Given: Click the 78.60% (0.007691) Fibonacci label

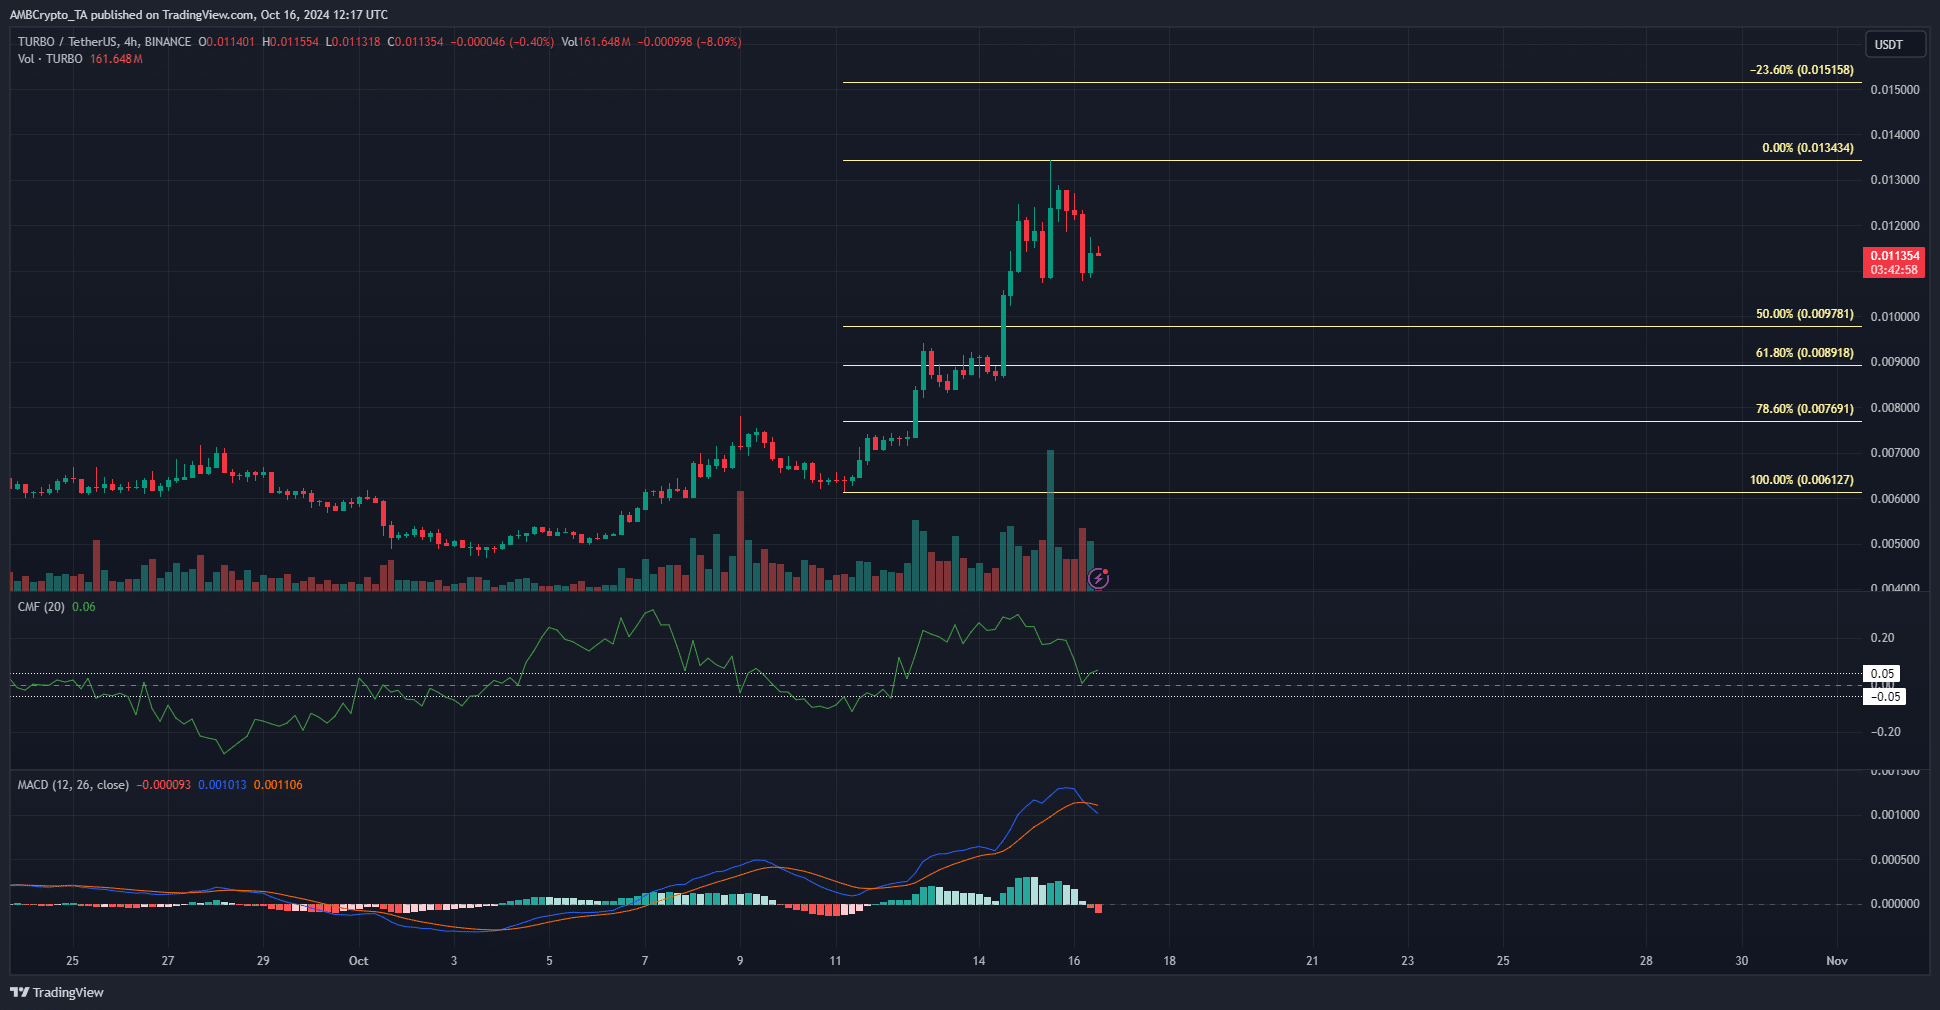Looking at the screenshot, I should [x=1805, y=409].
